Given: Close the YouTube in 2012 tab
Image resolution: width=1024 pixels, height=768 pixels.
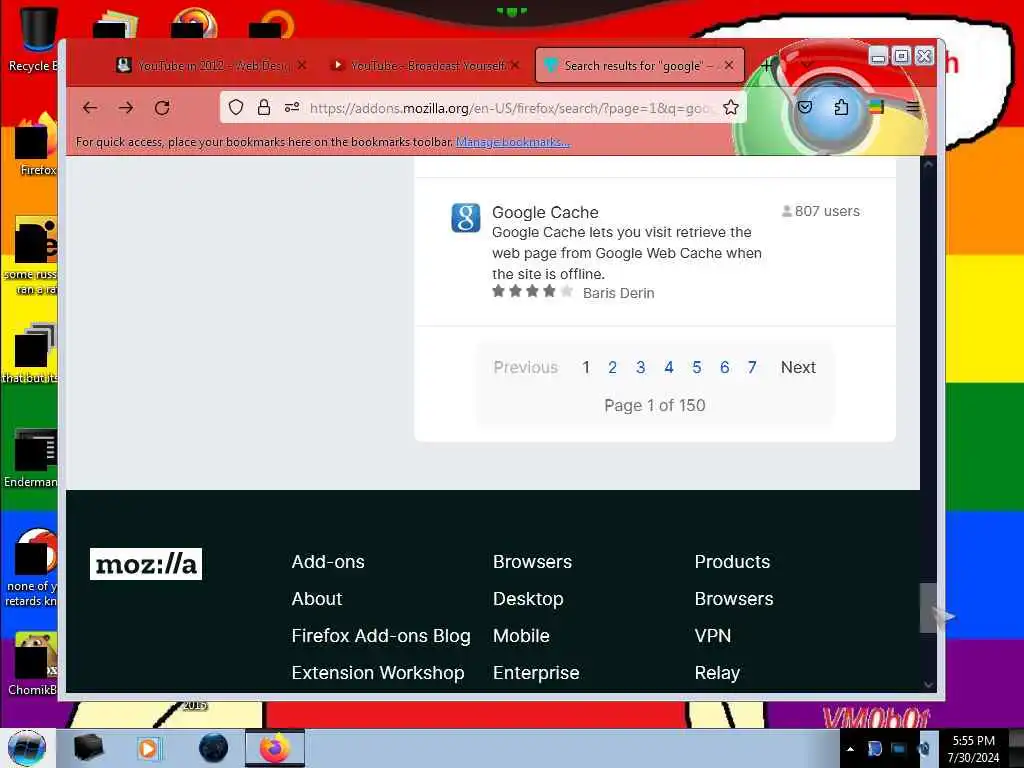Looking at the screenshot, I should [x=301, y=65].
